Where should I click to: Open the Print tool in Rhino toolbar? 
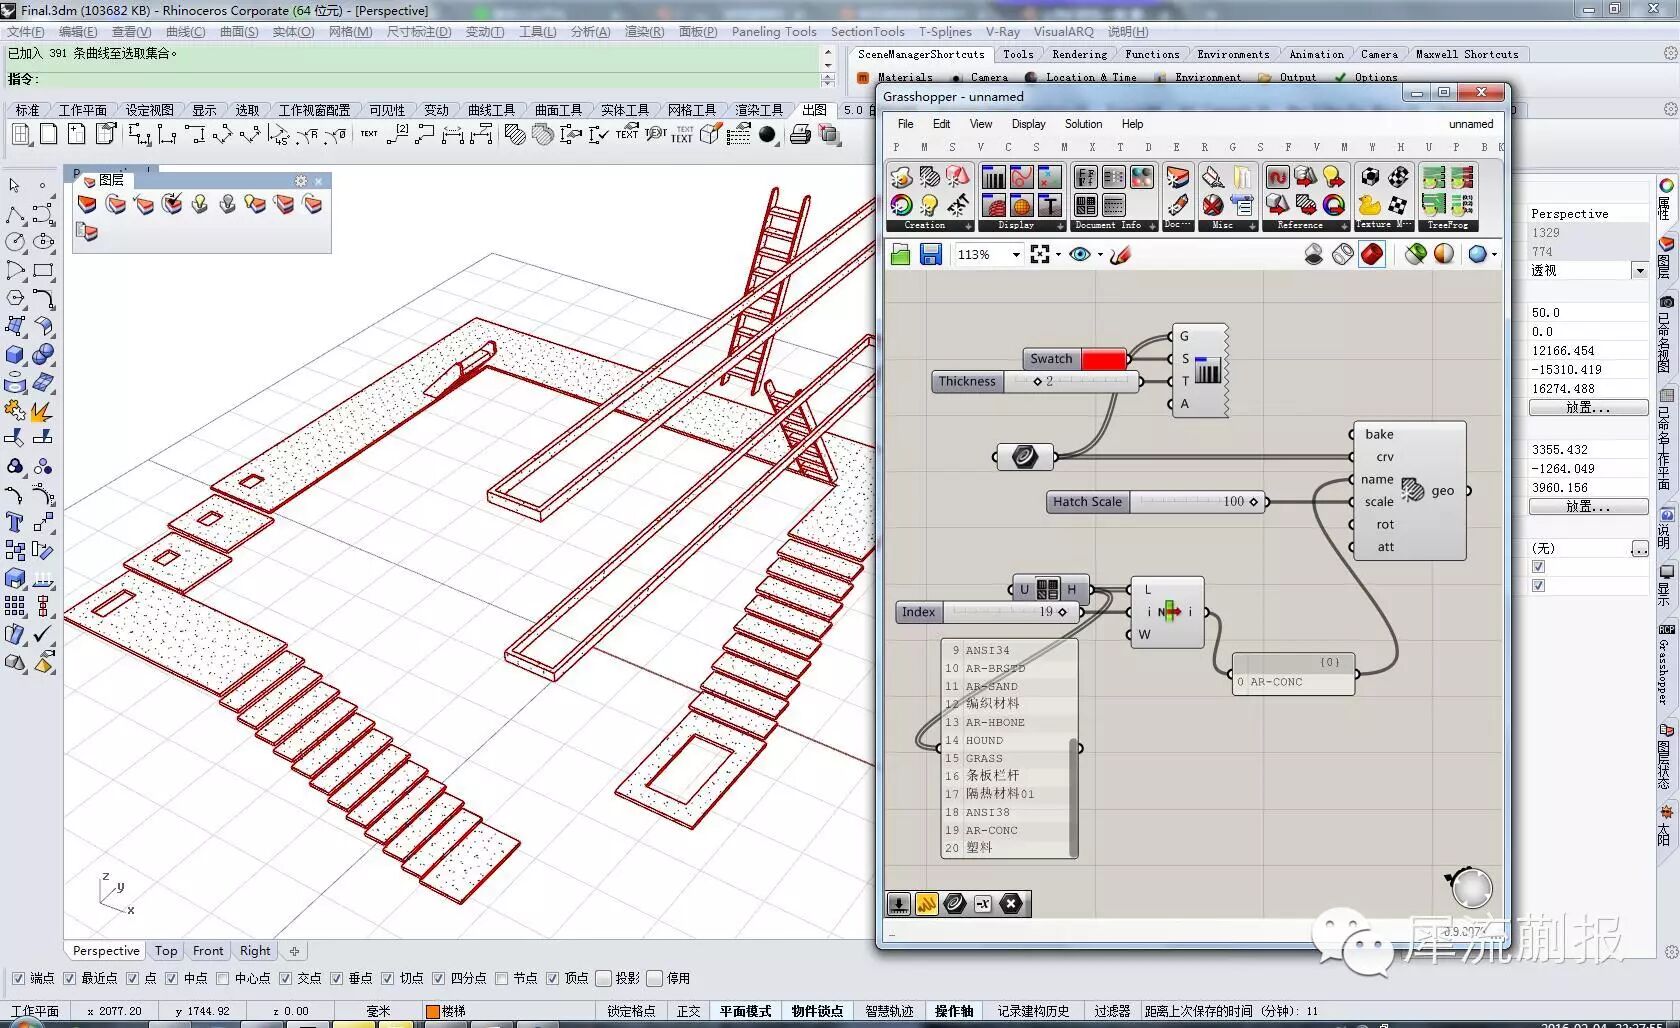click(800, 134)
